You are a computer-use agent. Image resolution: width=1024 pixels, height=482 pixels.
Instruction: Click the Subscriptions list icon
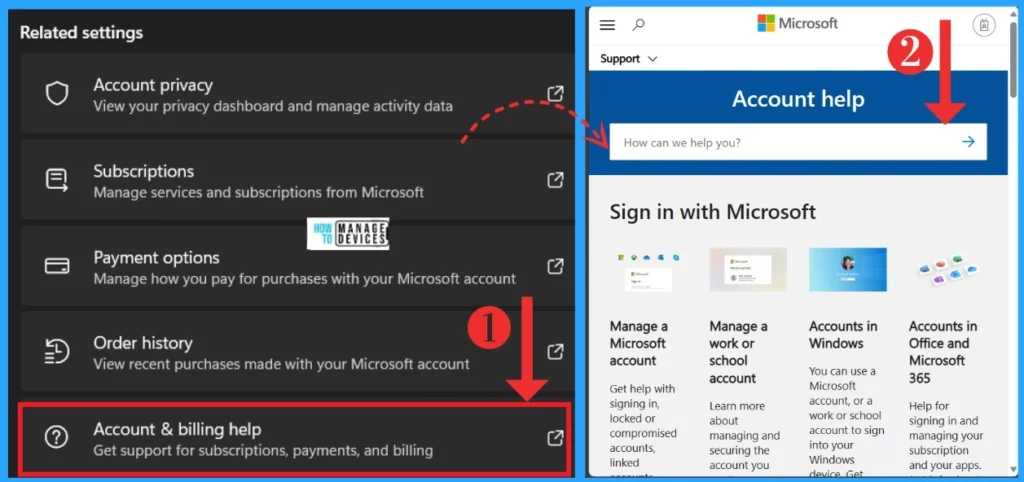coord(57,180)
